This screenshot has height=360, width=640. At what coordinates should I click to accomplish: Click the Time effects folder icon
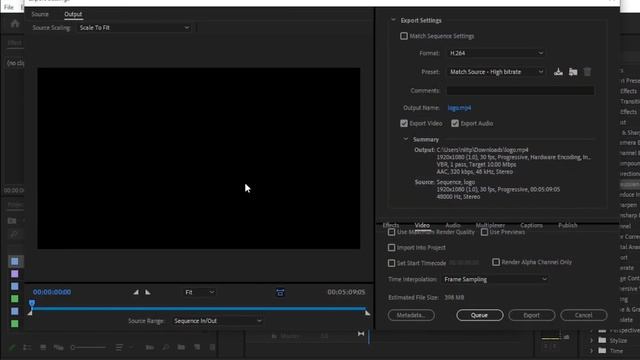(x=602, y=351)
